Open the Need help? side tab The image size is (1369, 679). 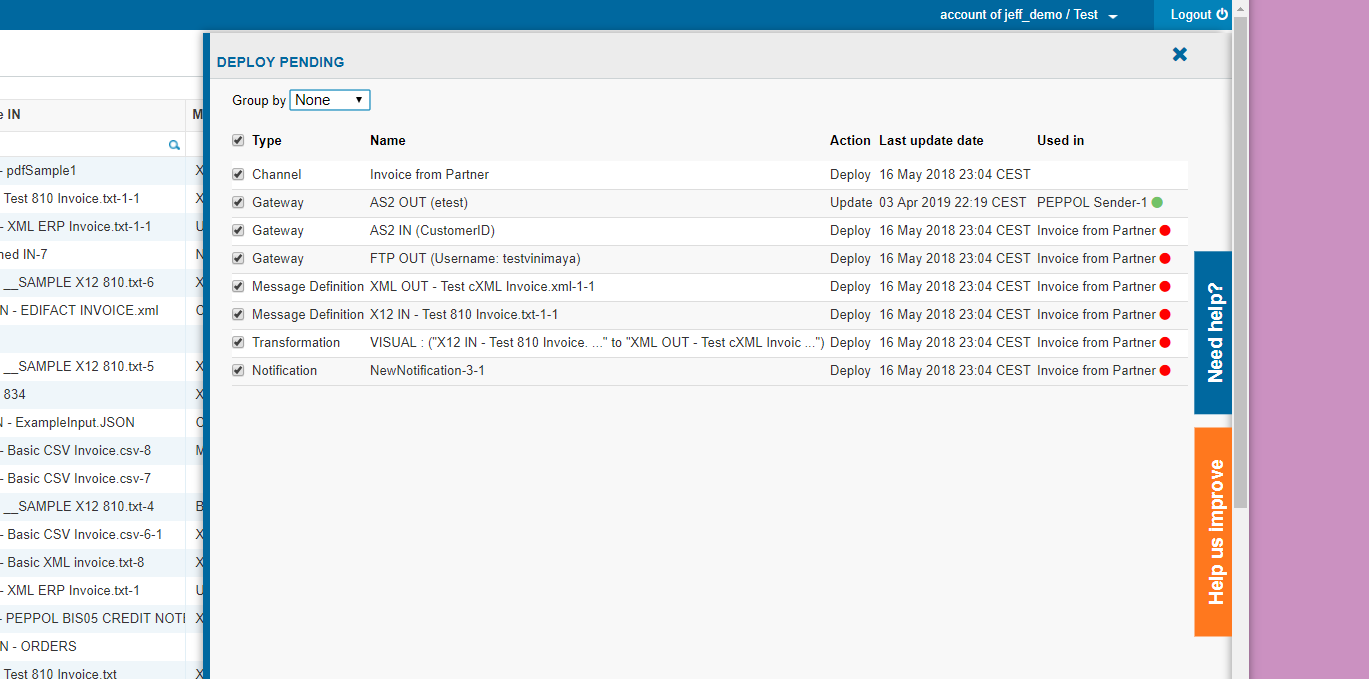click(1213, 333)
